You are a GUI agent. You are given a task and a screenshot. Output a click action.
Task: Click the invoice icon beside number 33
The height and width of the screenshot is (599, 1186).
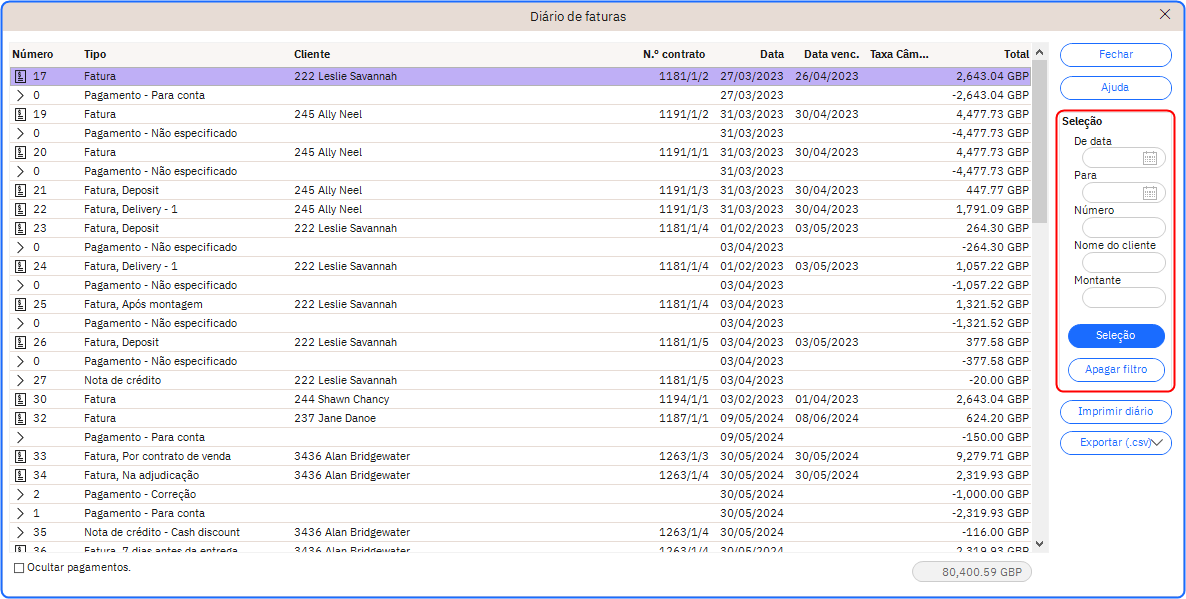point(20,456)
